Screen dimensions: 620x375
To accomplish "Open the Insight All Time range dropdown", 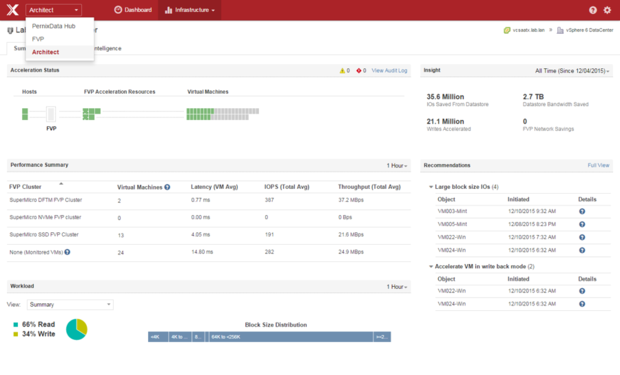I will (x=572, y=71).
